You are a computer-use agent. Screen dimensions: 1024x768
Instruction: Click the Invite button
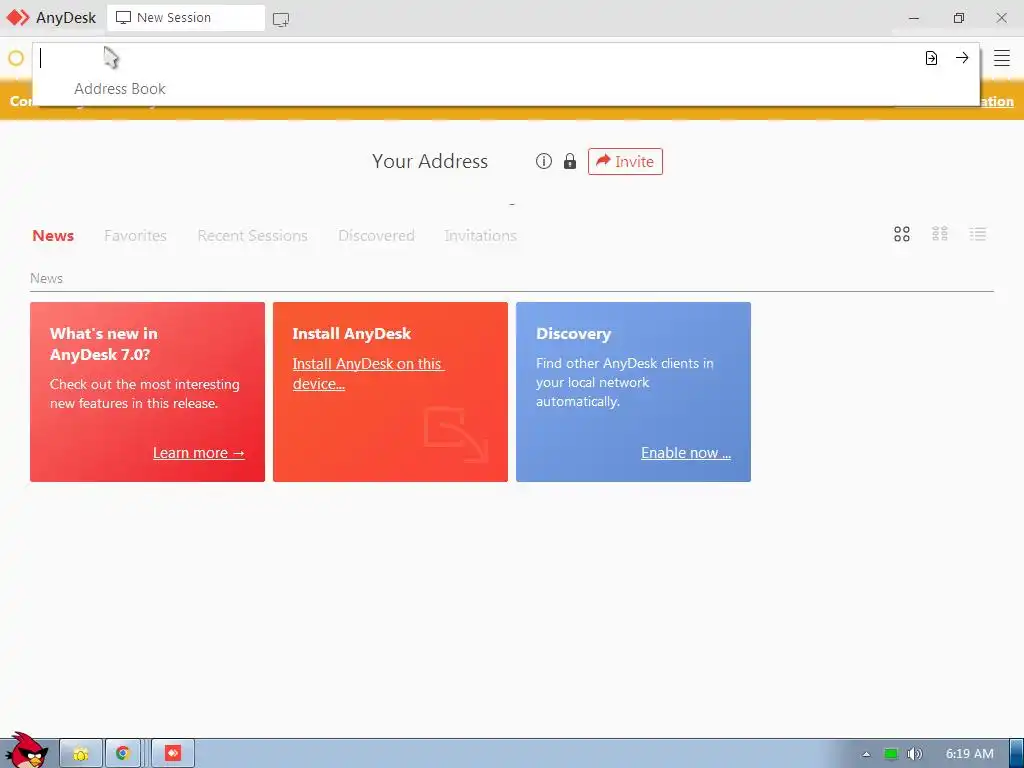625,161
